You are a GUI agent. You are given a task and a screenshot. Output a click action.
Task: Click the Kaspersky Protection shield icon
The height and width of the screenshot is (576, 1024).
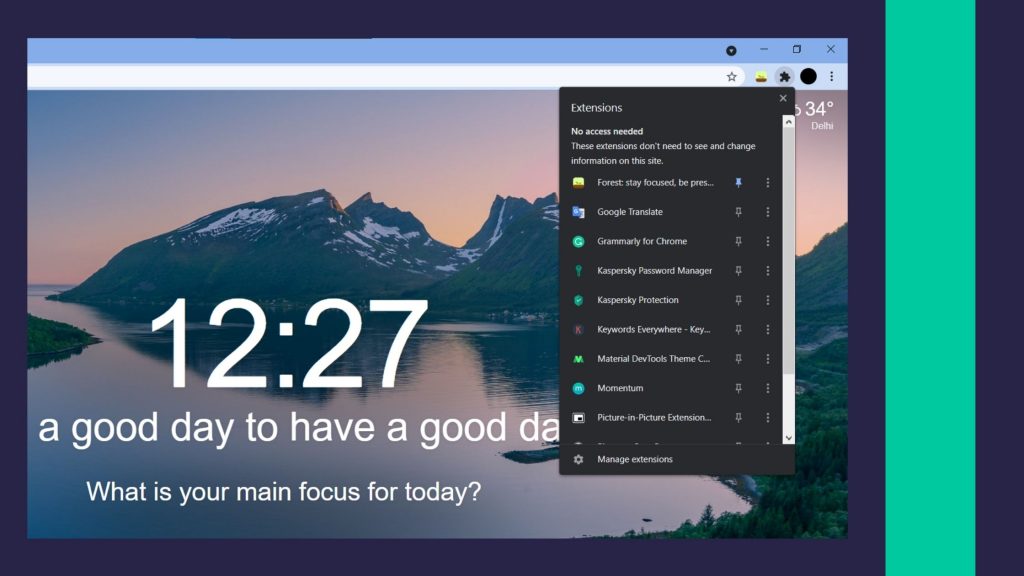click(x=578, y=300)
